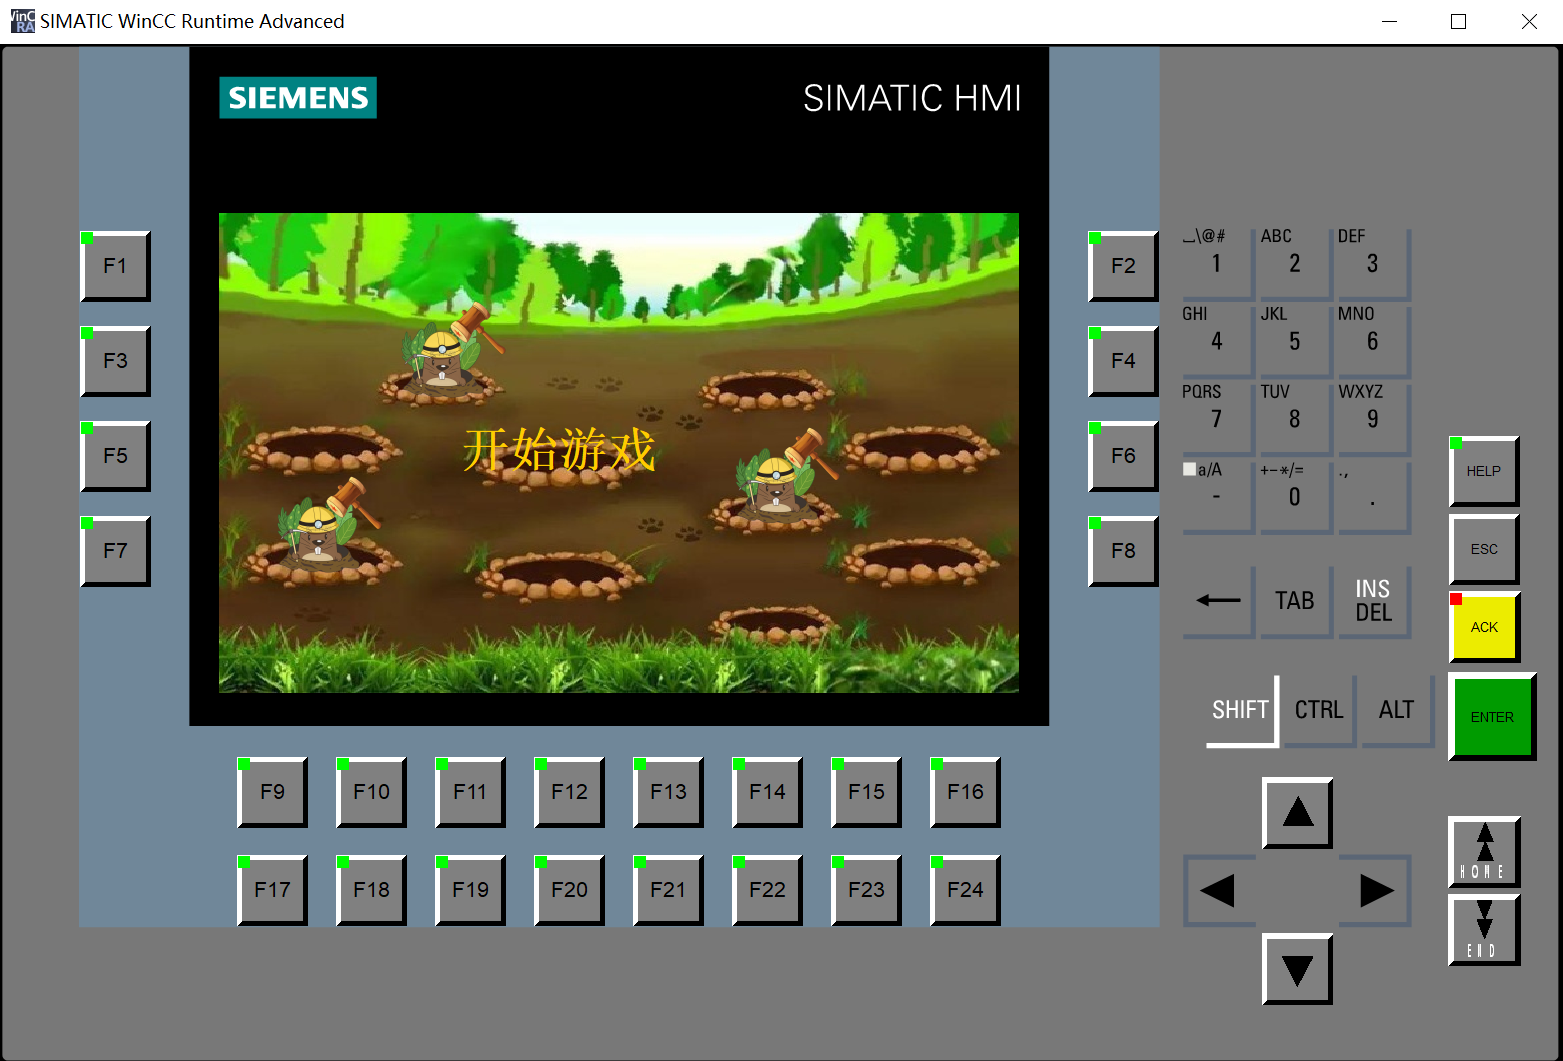The width and height of the screenshot is (1563, 1061).
Task: Click the HOME key with arrows
Action: tap(1484, 851)
